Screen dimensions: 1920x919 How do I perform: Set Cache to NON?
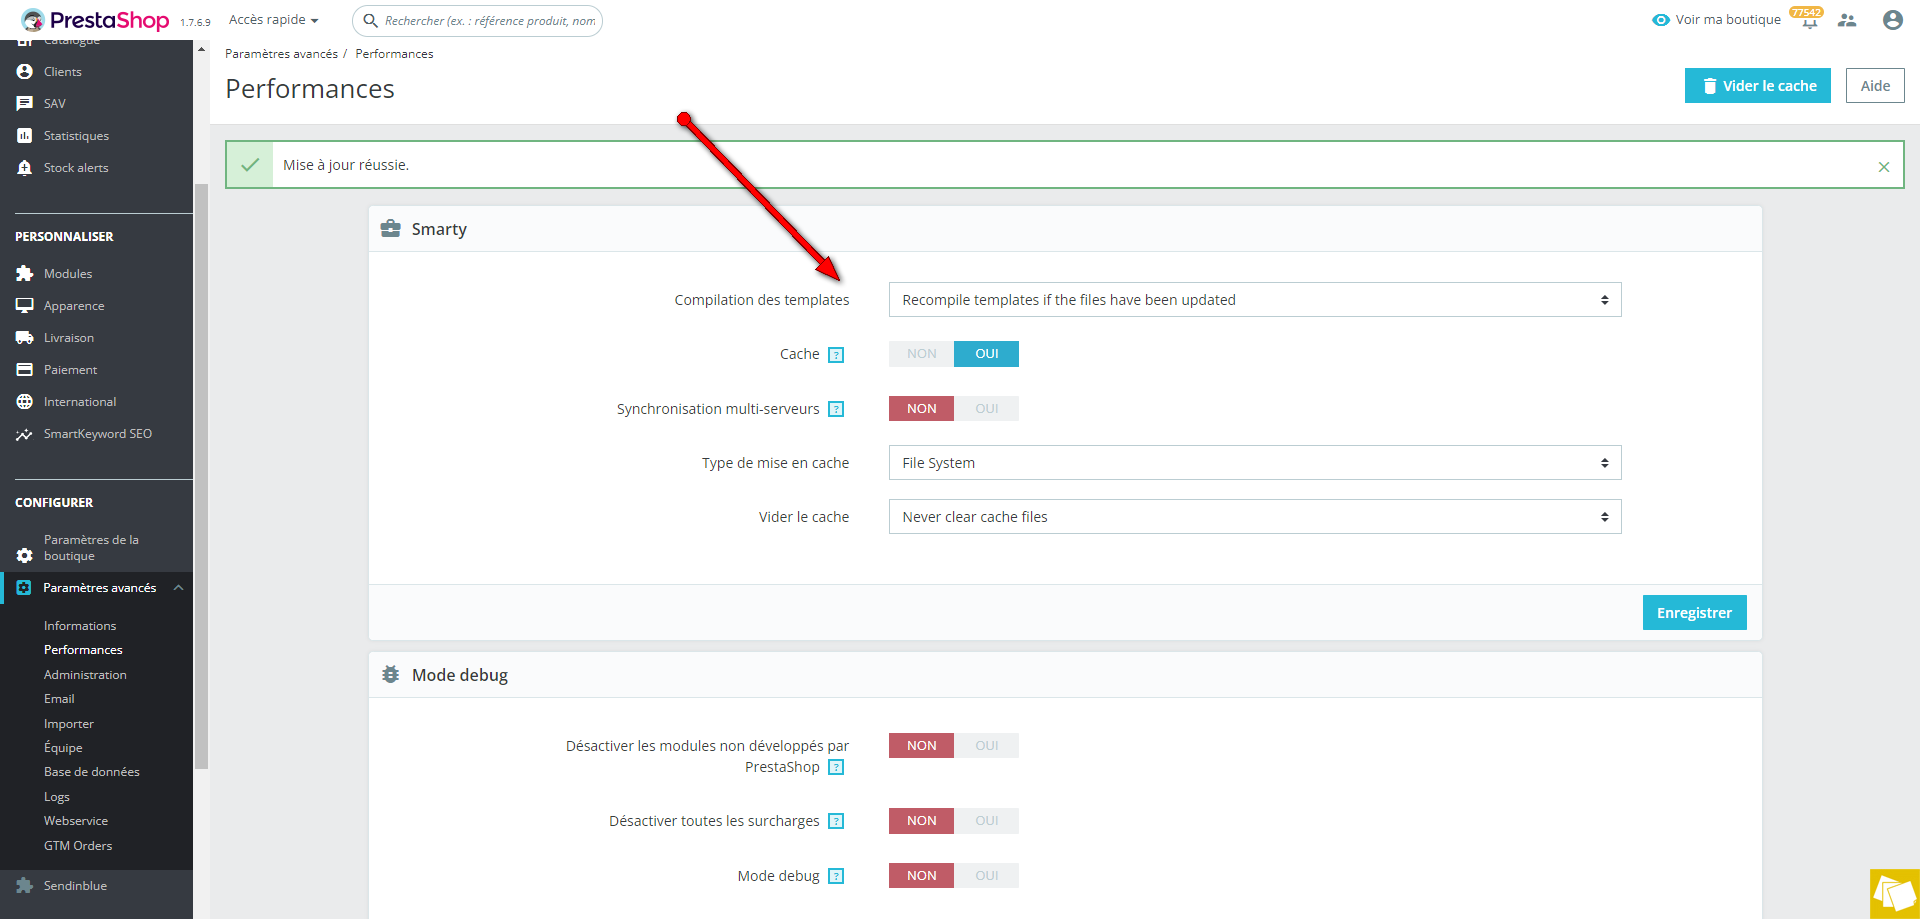(x=921, y=354)
